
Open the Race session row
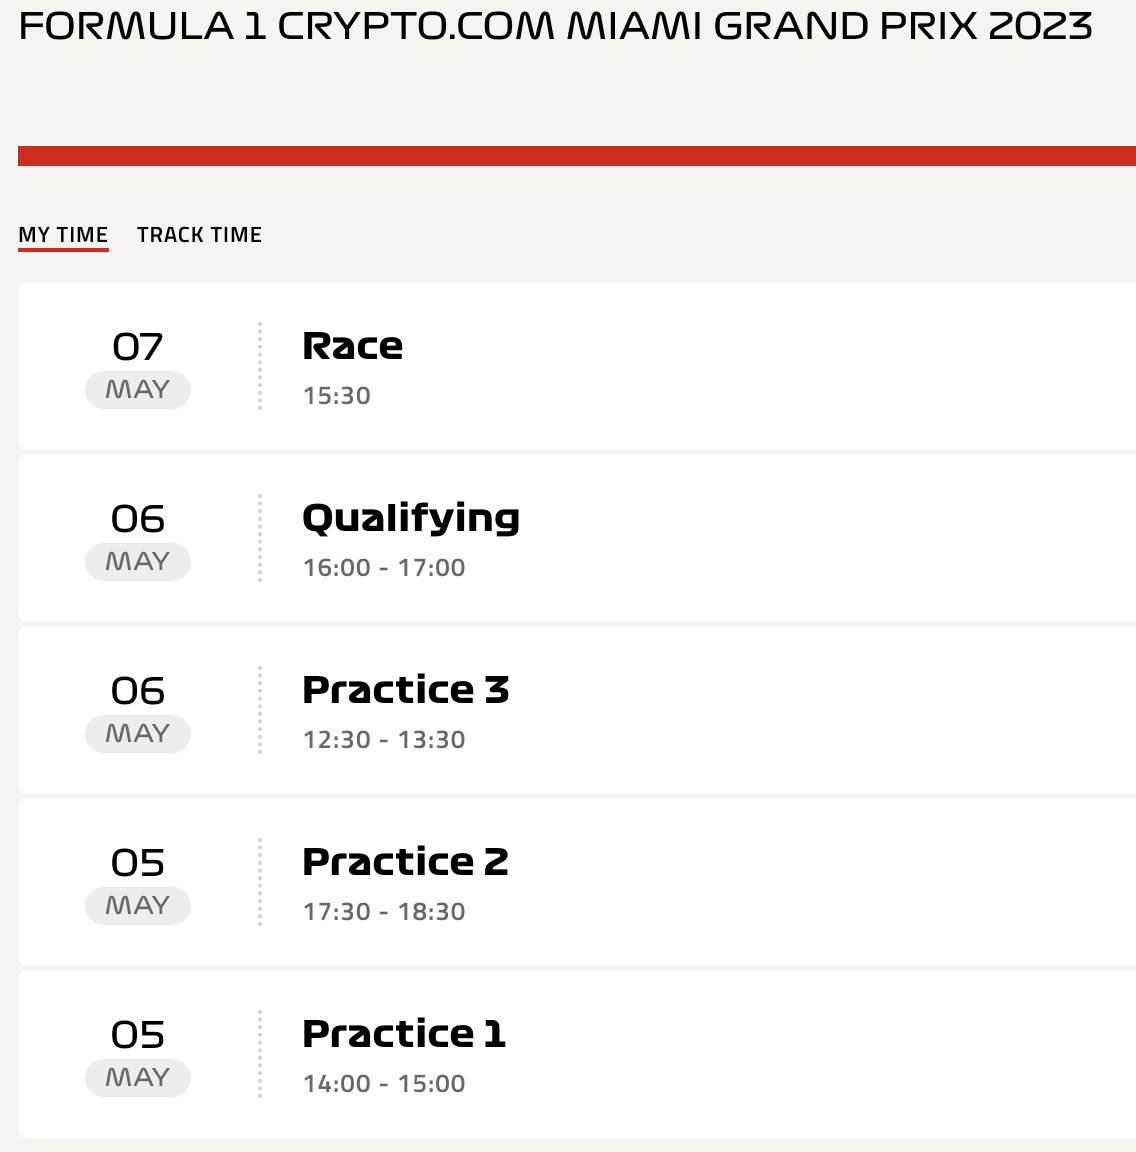click(577, 366)
